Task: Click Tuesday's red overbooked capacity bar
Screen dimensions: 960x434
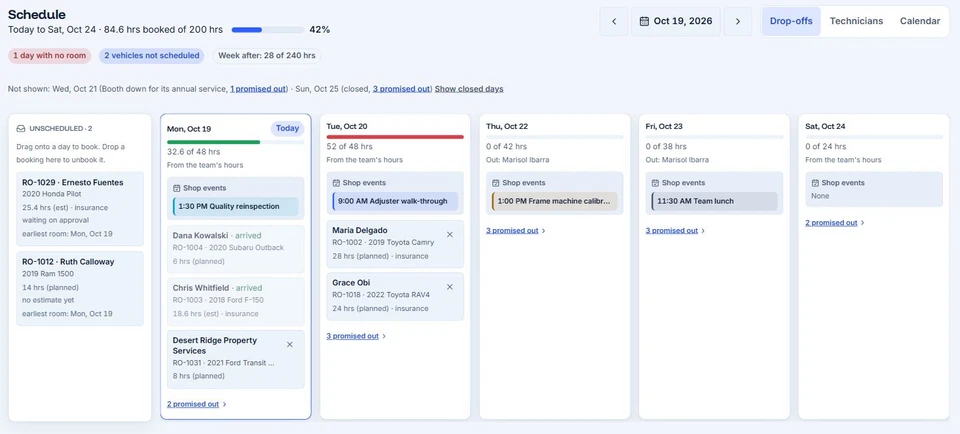Action: point(395,137)
